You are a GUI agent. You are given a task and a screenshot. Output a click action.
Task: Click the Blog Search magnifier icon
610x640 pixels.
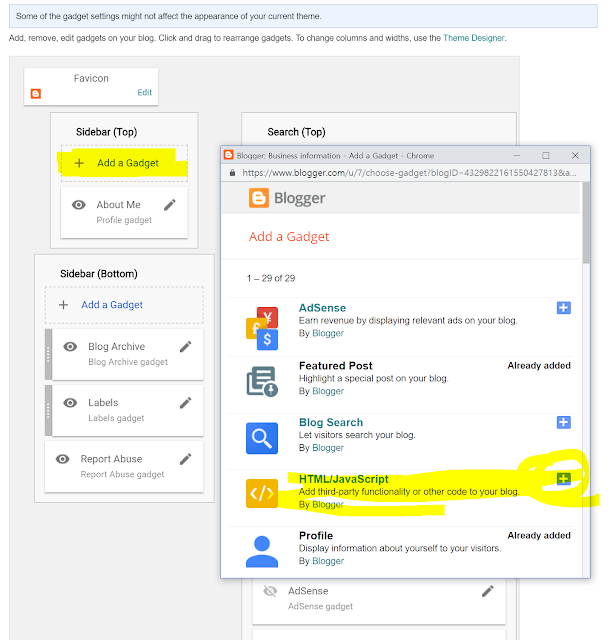pyautogui.click(x=262, y=438)
